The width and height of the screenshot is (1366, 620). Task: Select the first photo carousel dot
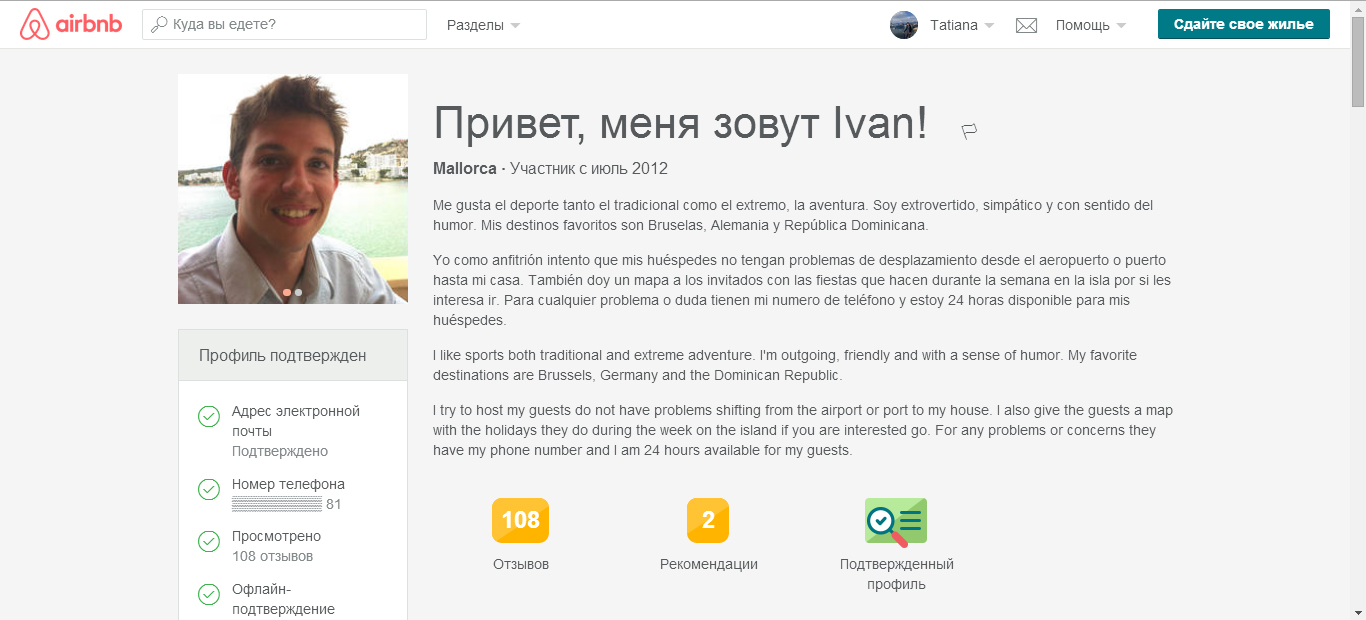point(287,292)
